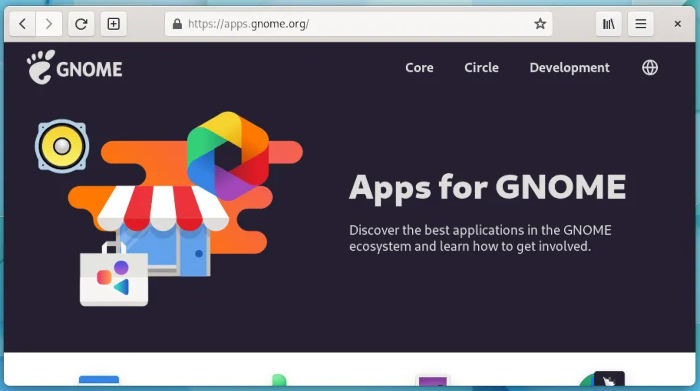Click the shopping bag illustration
Screen dimensions: 700x391
[x=114, y=275]
